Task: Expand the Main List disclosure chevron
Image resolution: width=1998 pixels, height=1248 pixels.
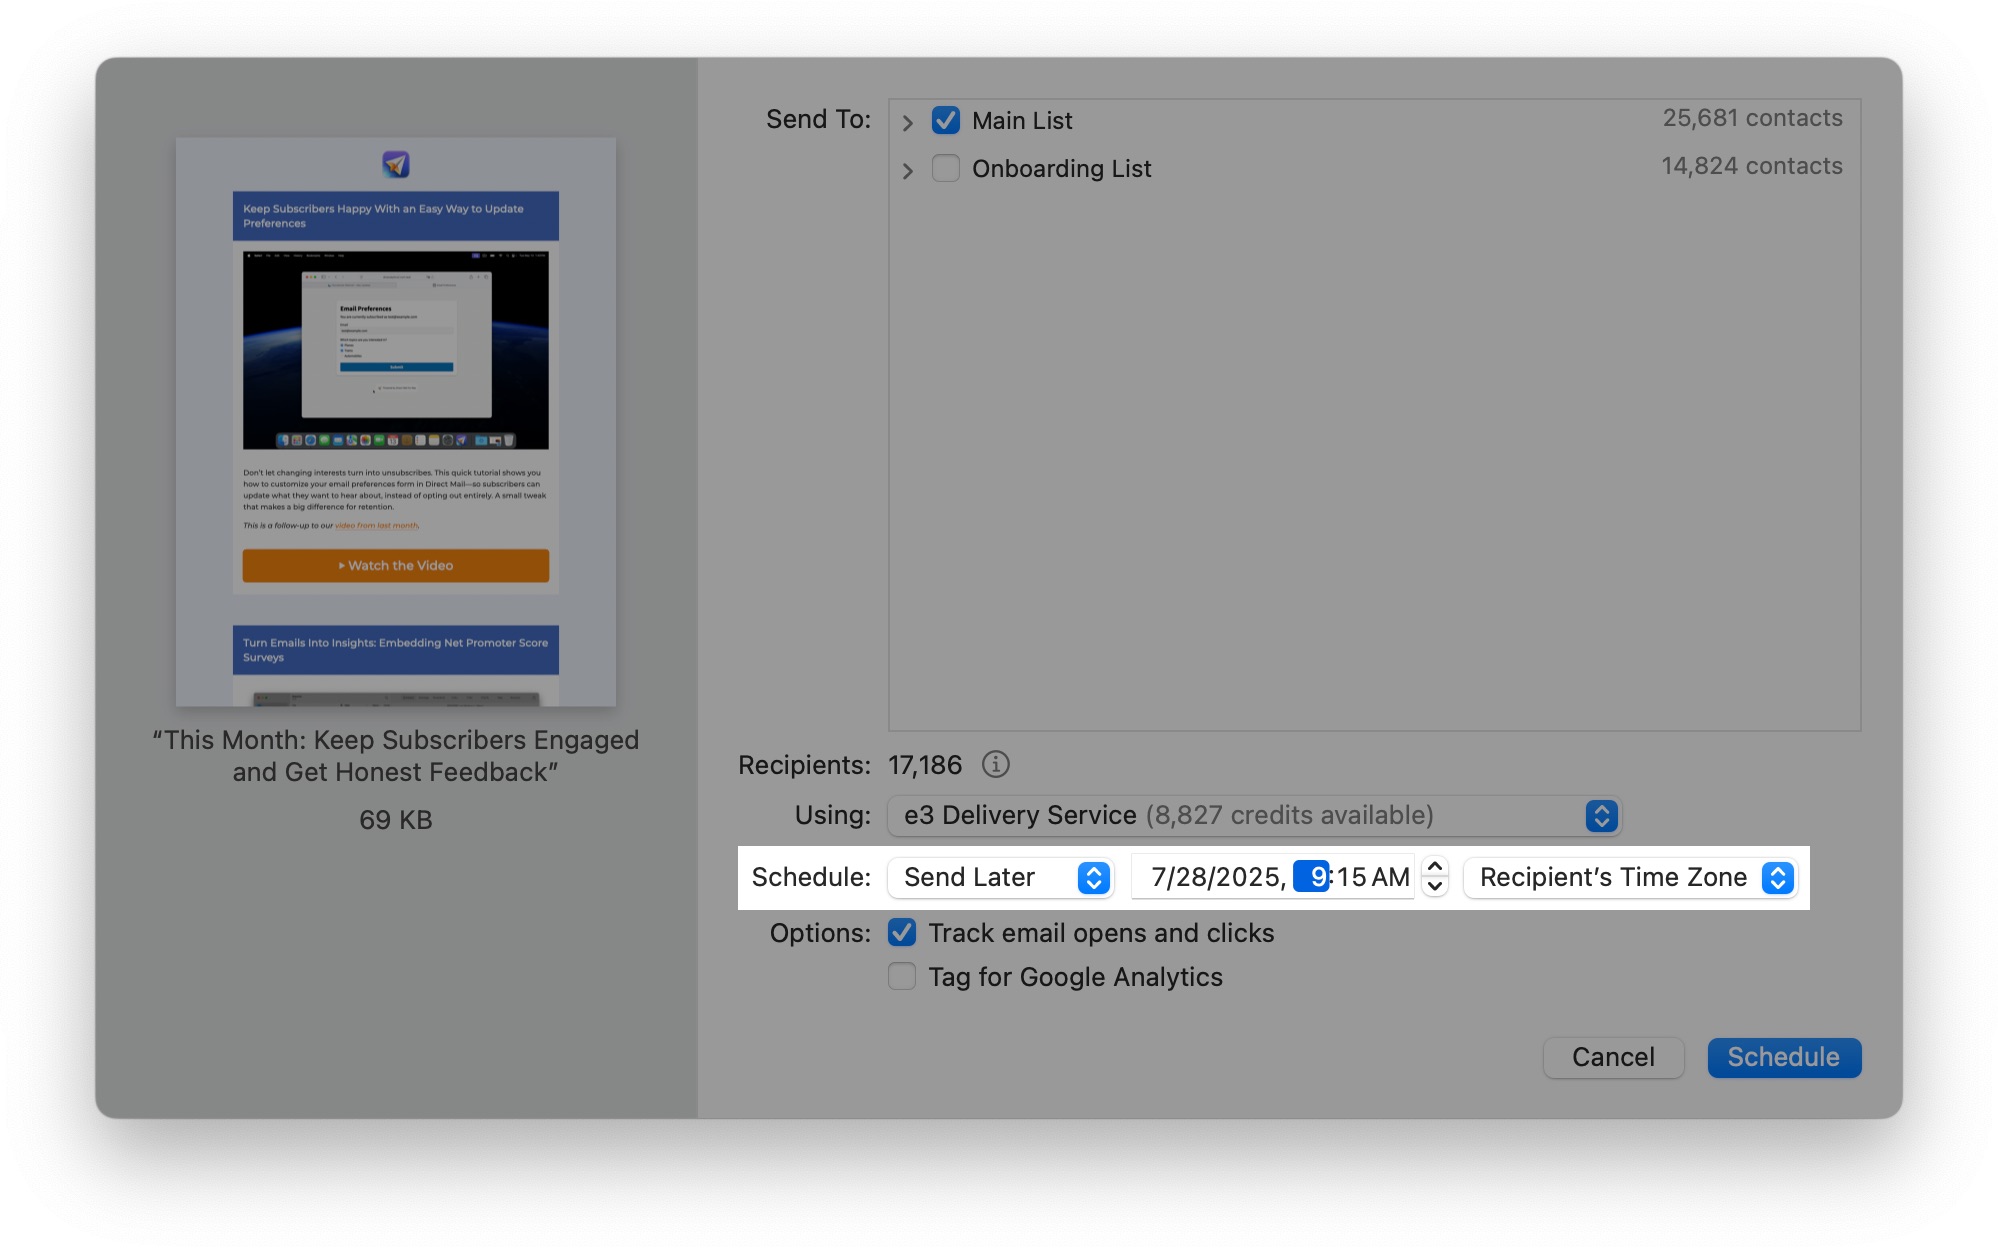Action: [x=908, y=122]
